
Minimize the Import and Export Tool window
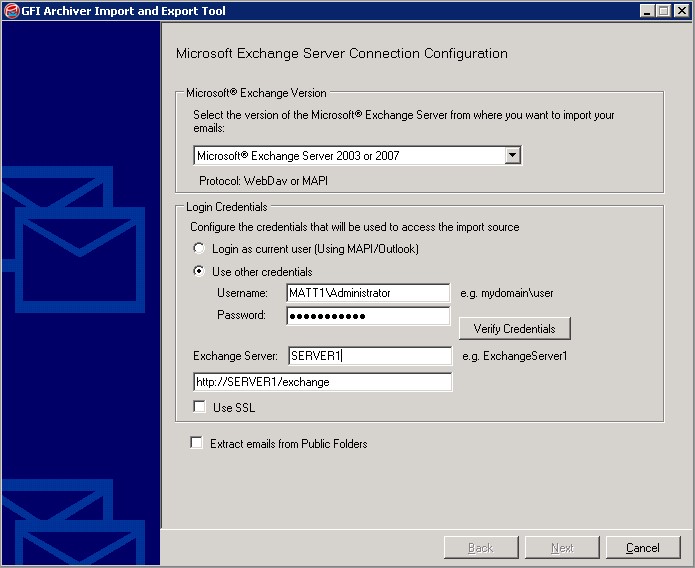647,11
